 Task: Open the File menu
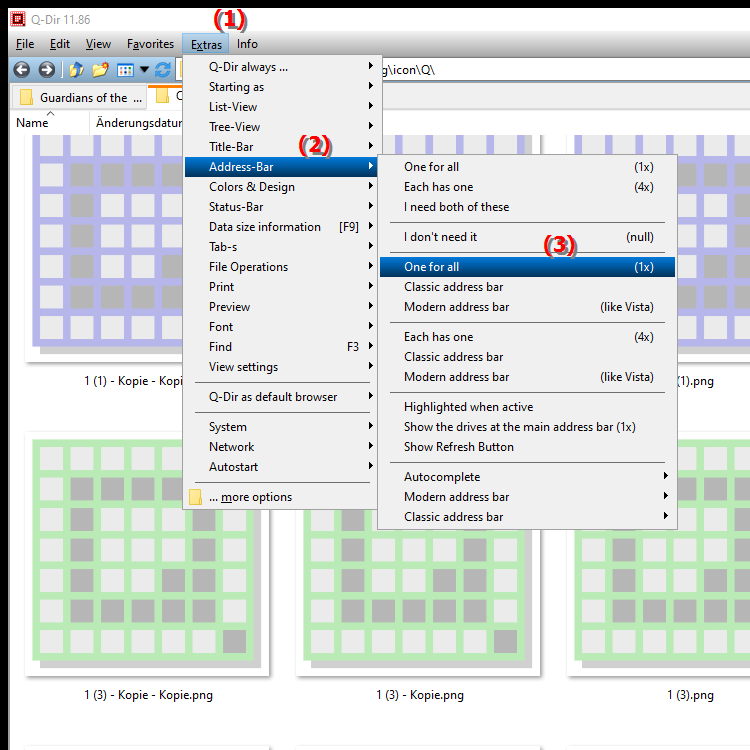[25, 44]
